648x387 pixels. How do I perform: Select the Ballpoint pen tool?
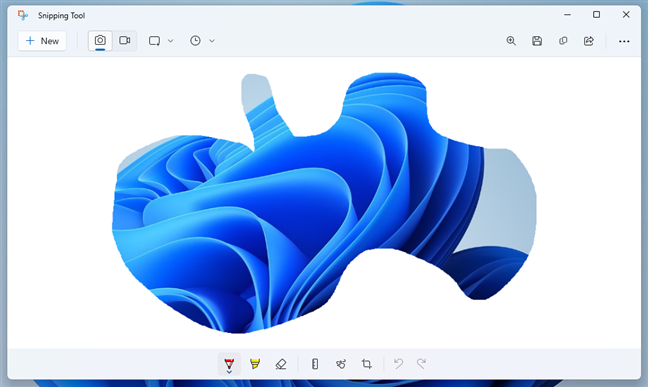229,364
